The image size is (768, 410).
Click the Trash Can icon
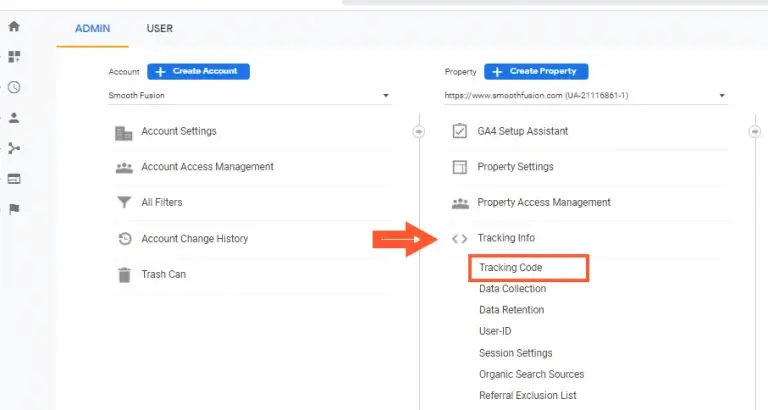pyautogui.click(x=124, y=274)
